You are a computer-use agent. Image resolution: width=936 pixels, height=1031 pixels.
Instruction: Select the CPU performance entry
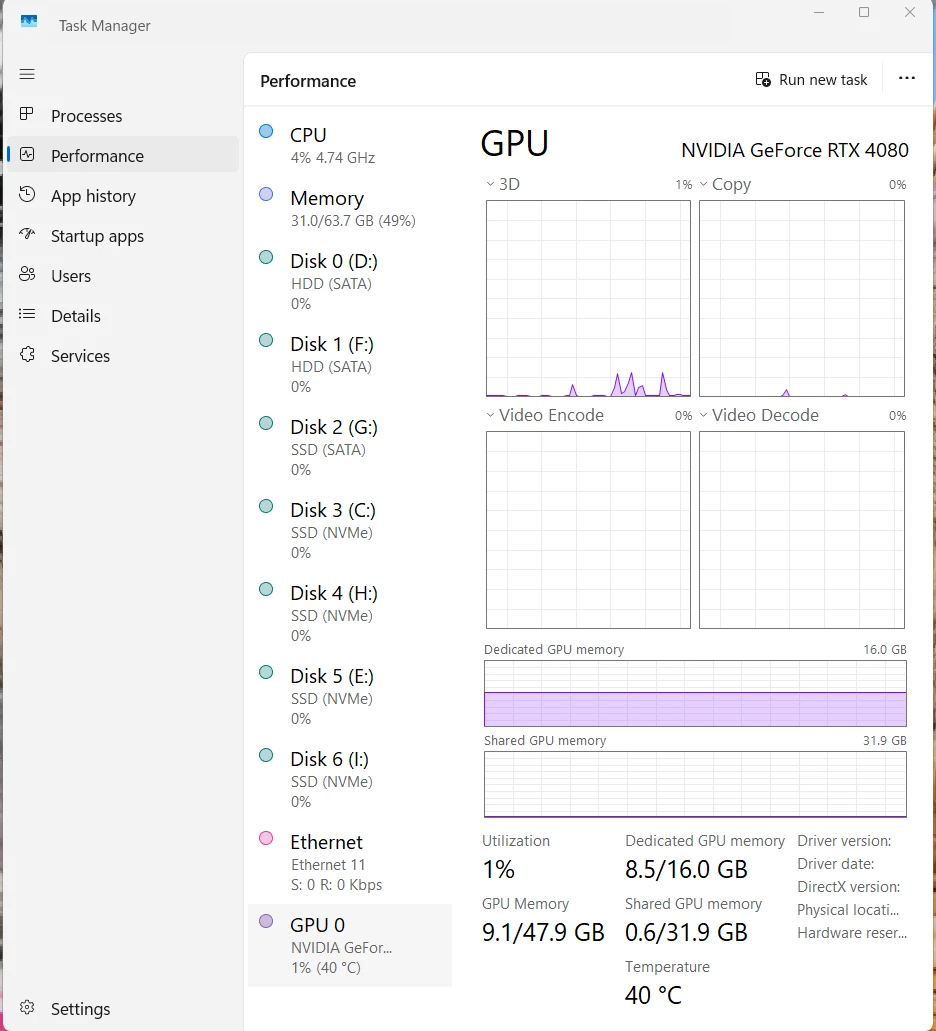(350, 145)
